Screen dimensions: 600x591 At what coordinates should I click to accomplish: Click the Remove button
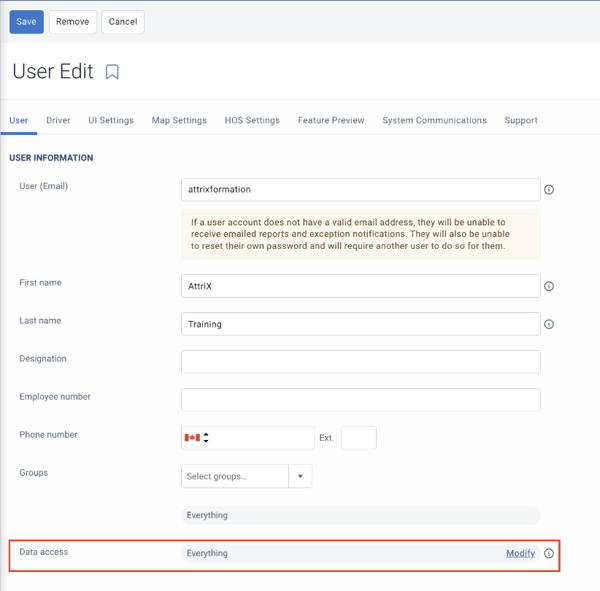73,22
